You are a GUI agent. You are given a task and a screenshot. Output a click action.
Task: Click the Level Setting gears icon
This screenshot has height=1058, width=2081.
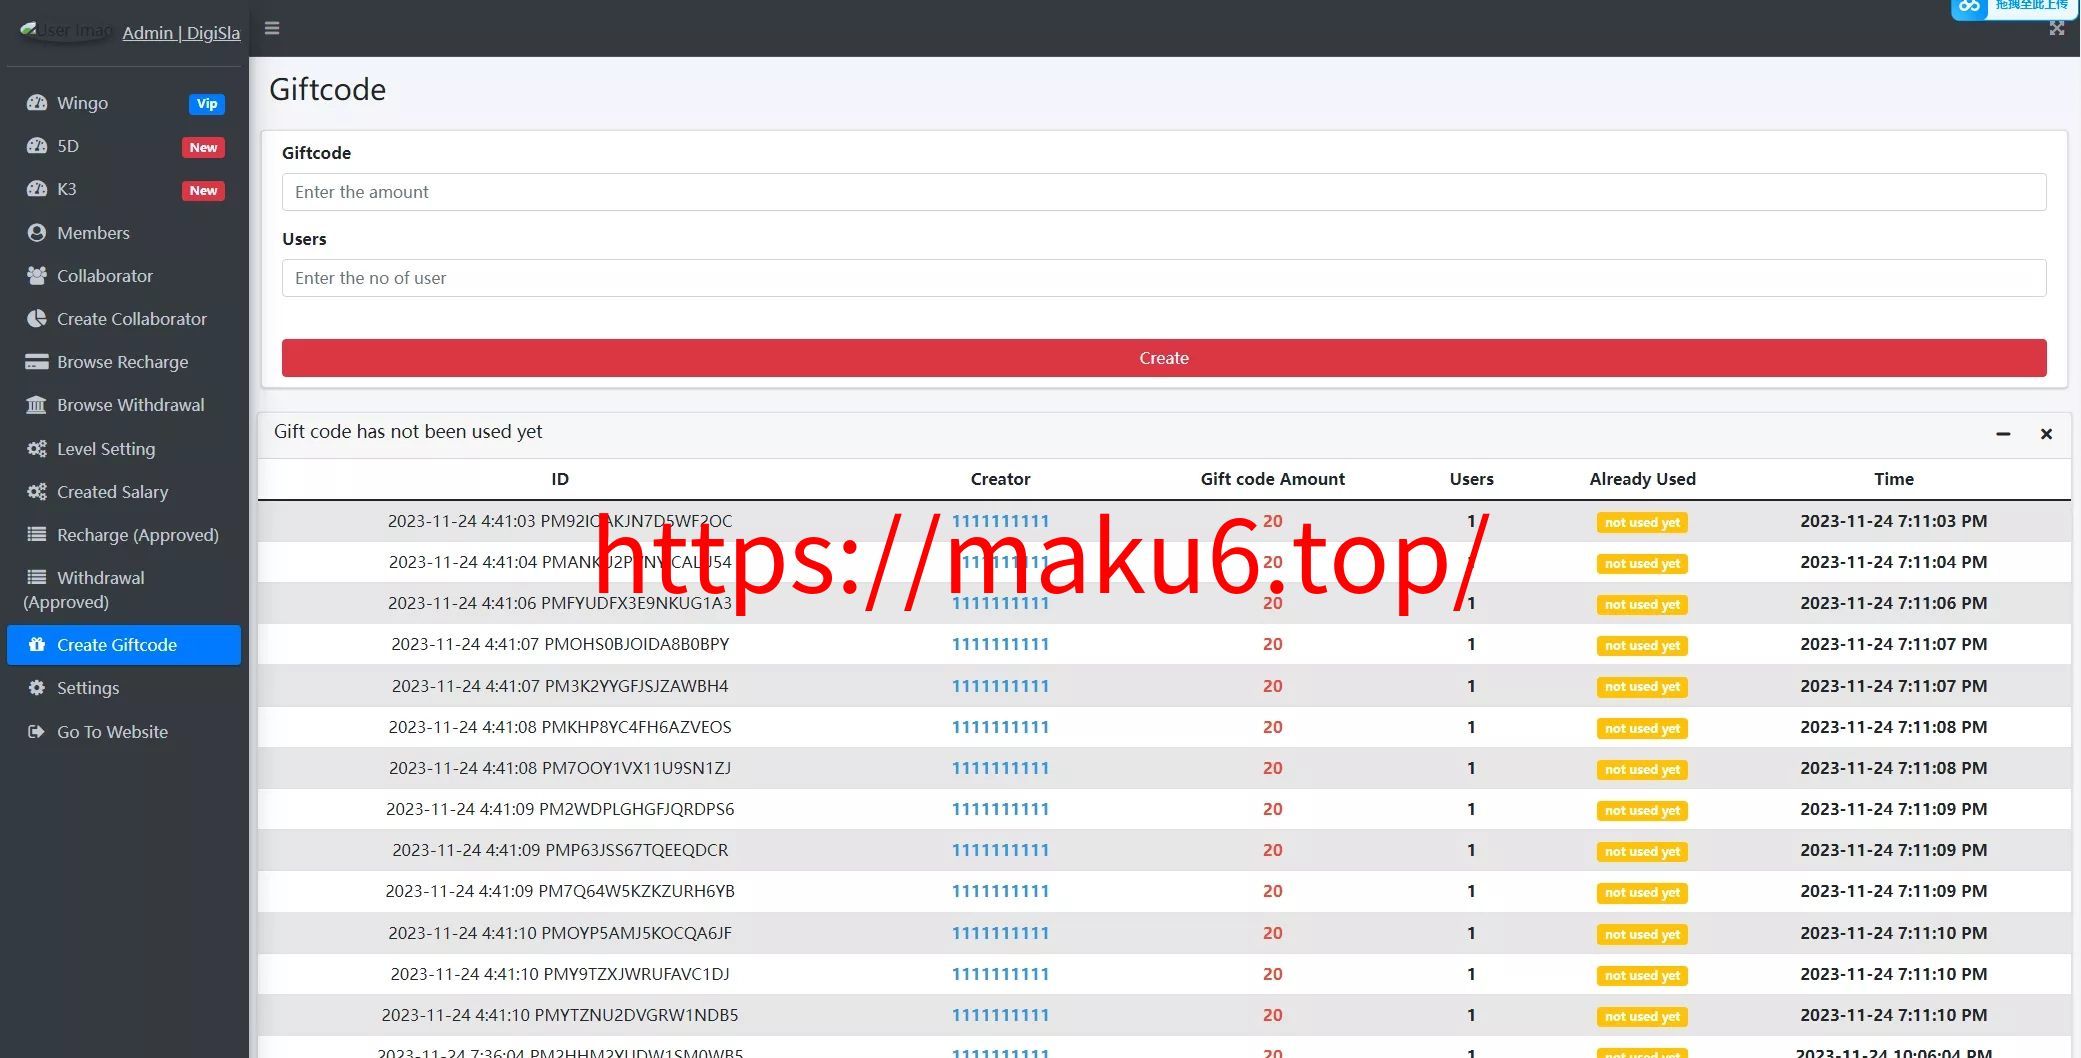(x=37, y=449)
